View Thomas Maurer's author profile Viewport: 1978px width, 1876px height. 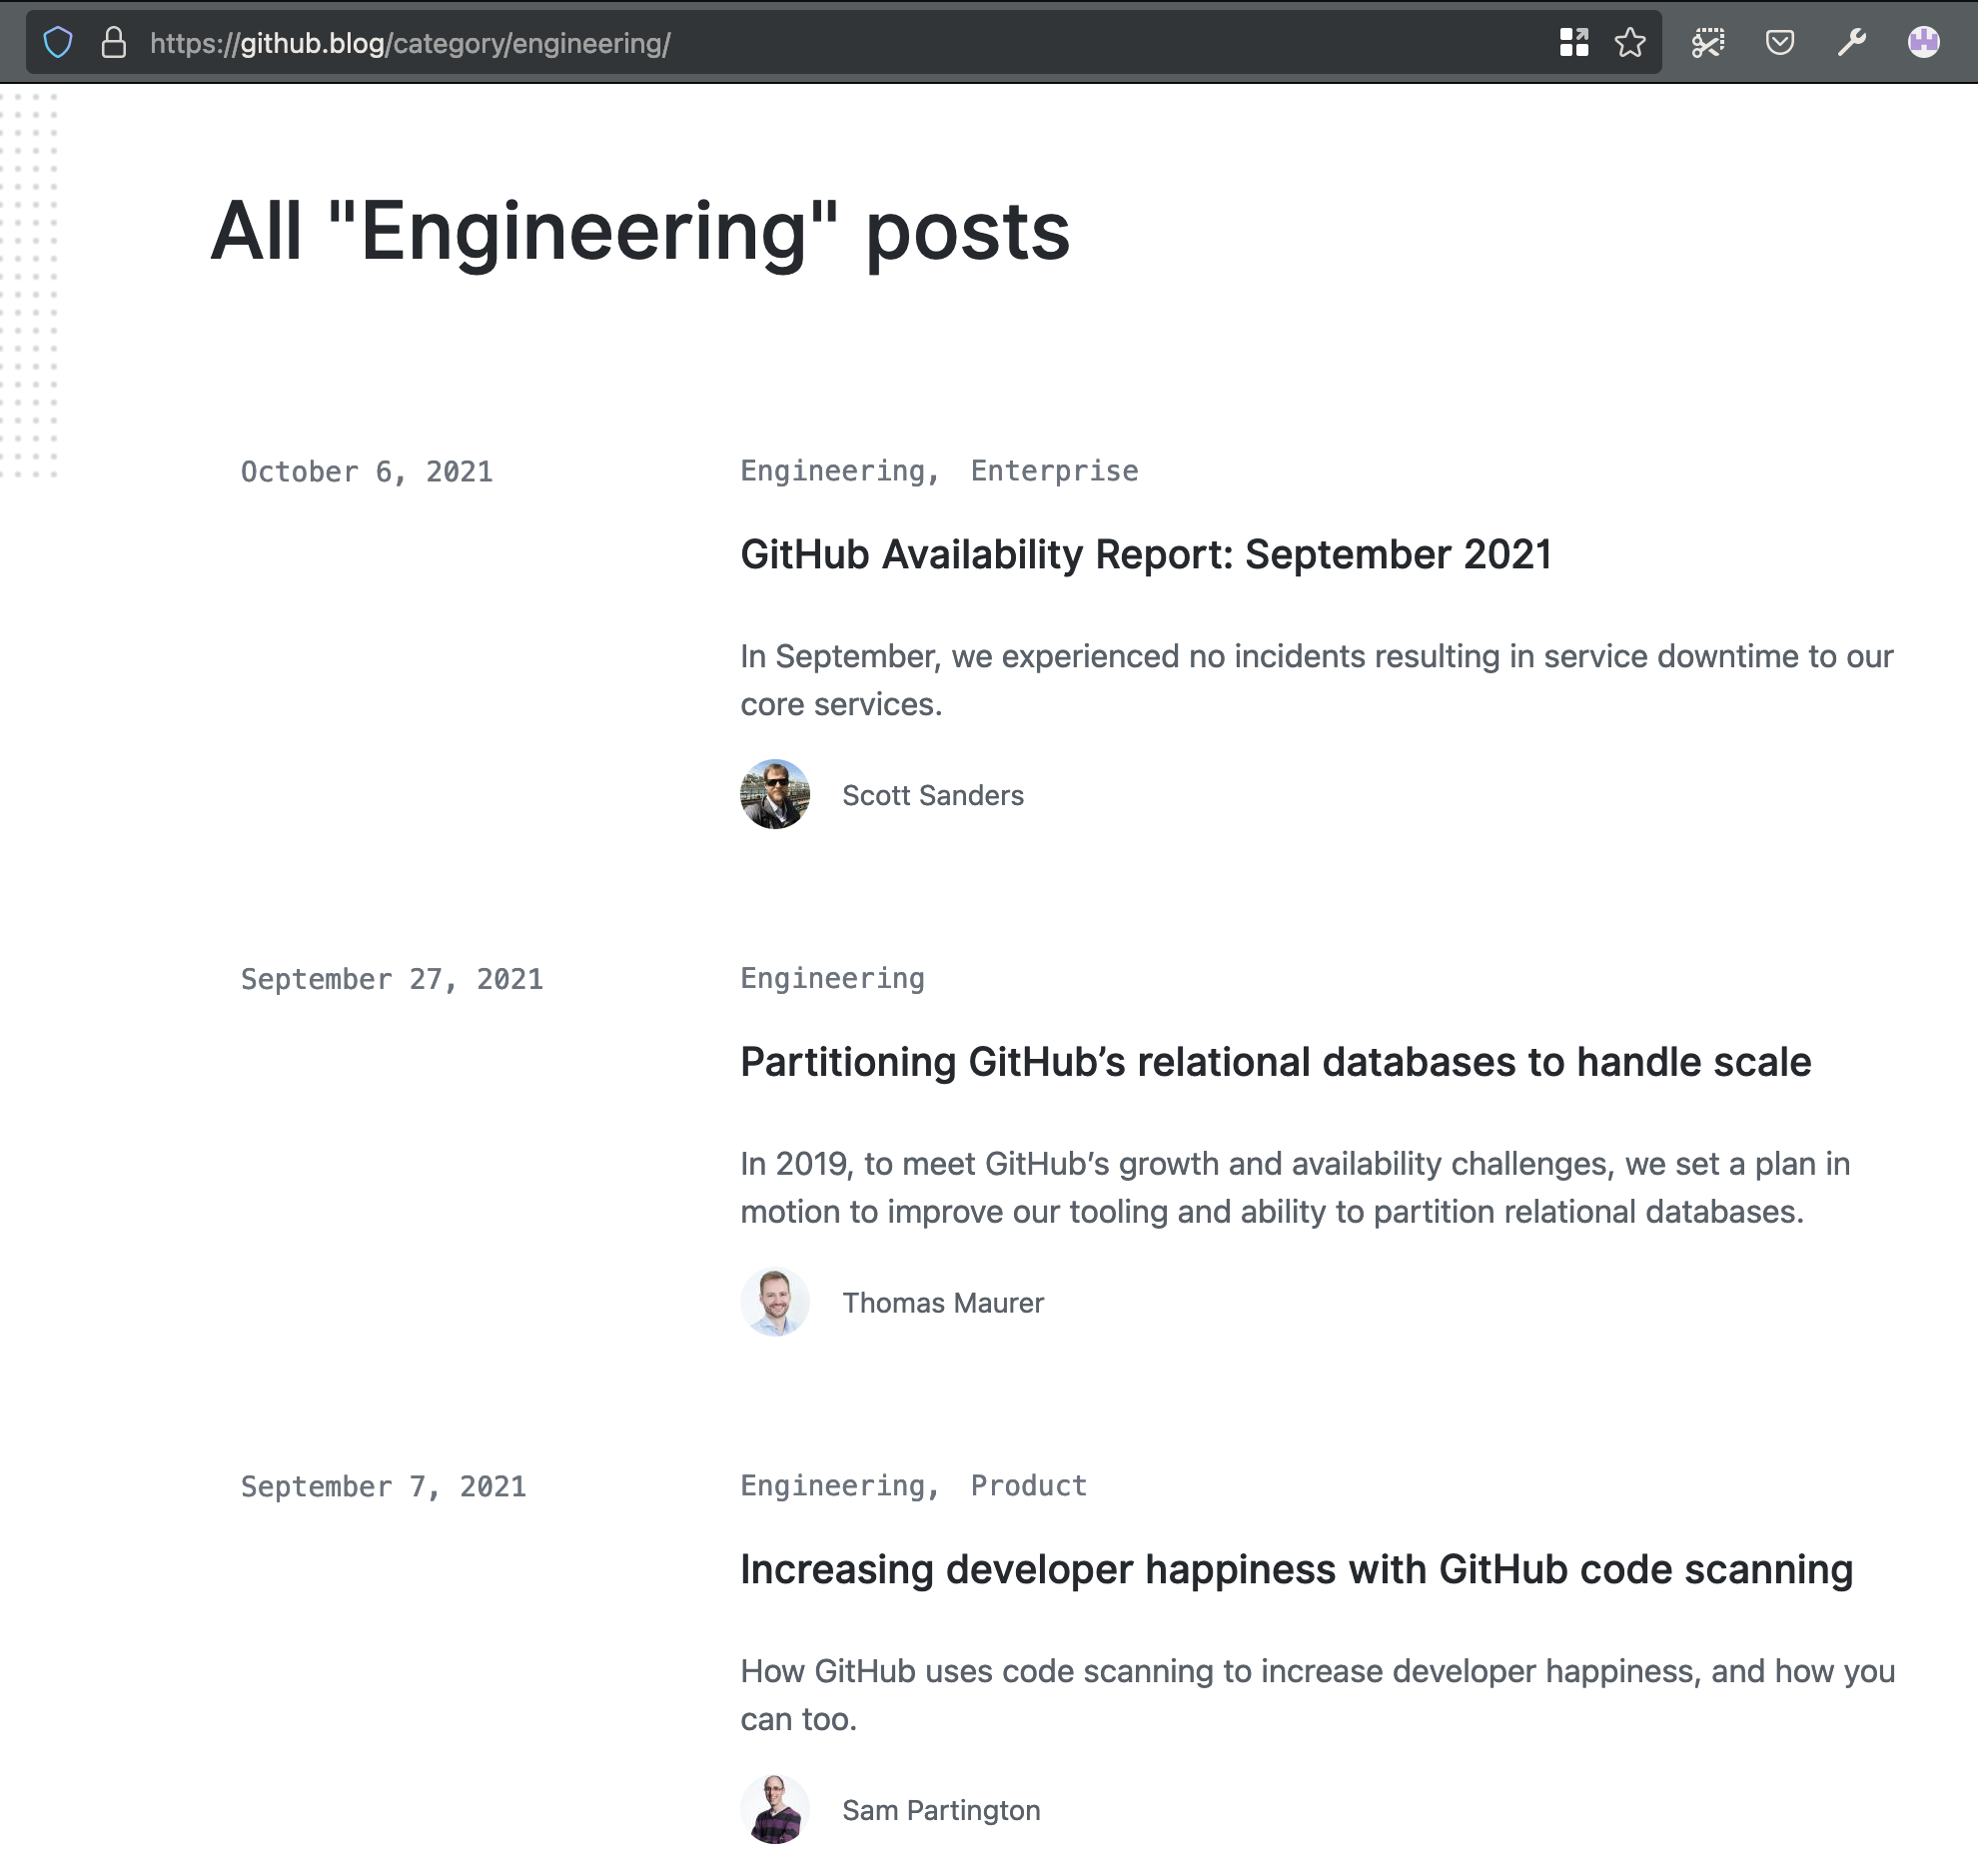[943, 1303]
